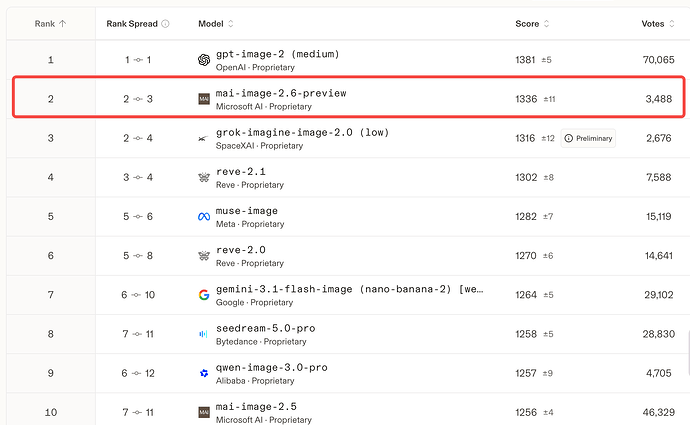Click the "SpaceXAI · Proprietary" label
Viewport: 690px width, 425px height.
pos(259,146)
